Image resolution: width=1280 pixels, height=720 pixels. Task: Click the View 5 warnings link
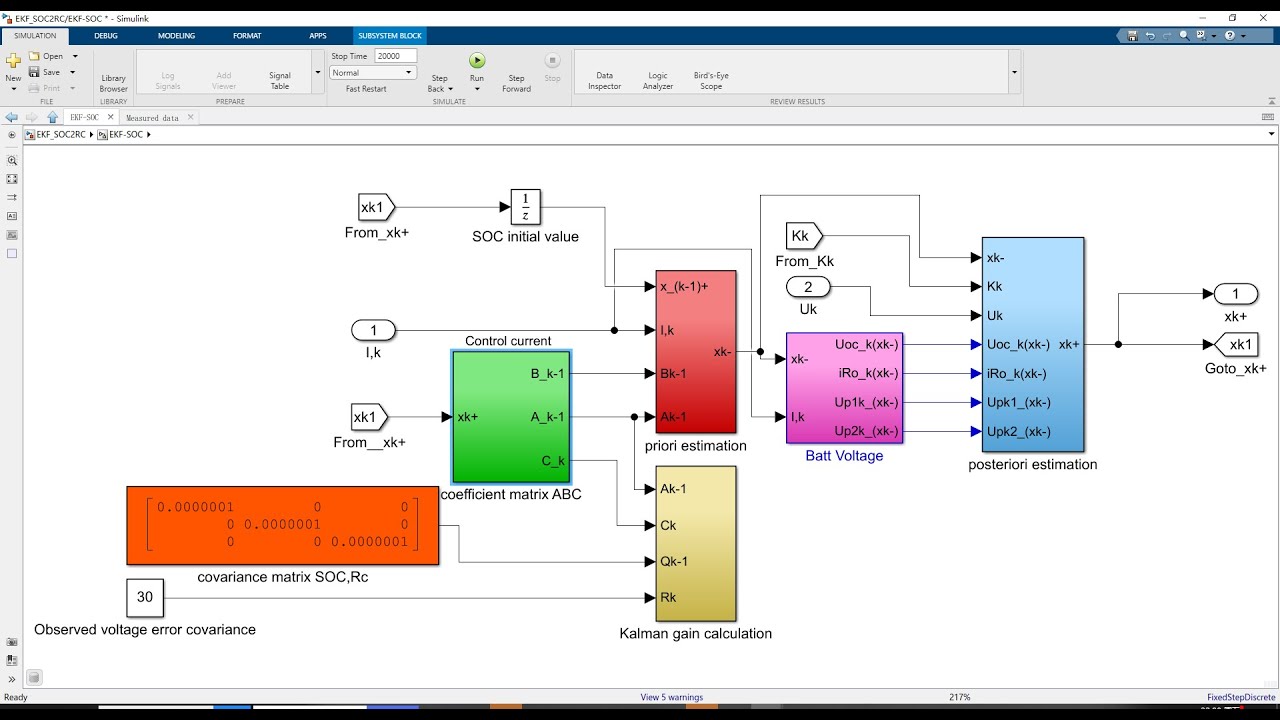[671, 697]
